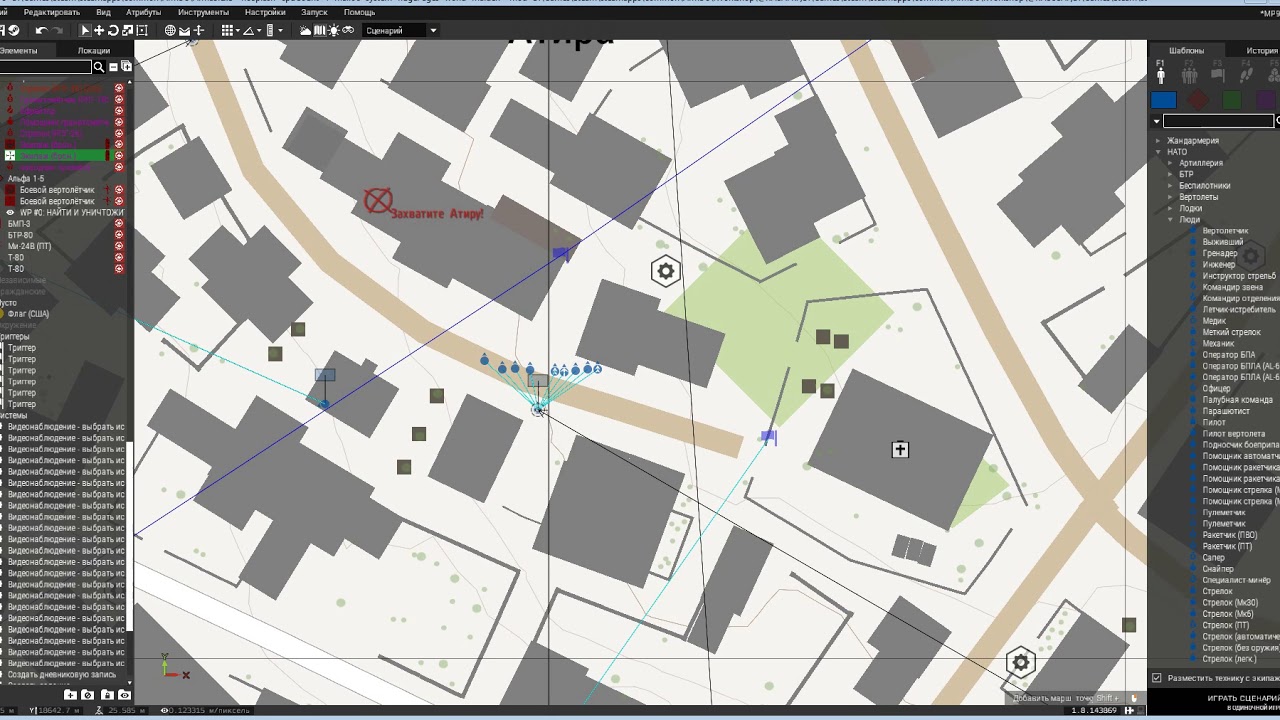Select the Гренадер unit
This screenshot has height=720, width=1280.
[1220, 253]
